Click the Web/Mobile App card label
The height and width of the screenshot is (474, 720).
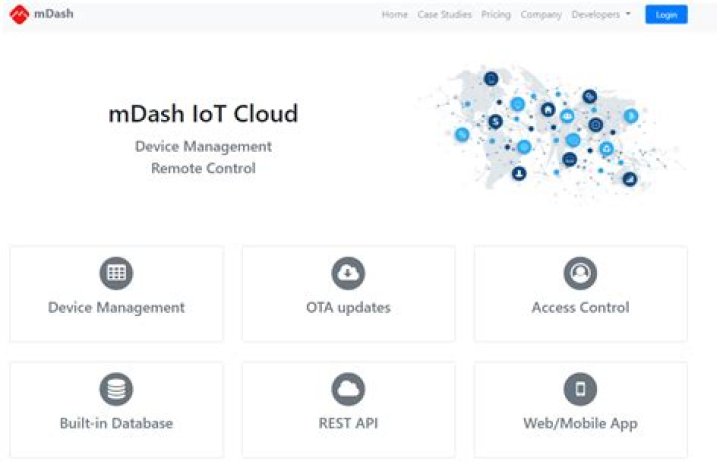(580, 423)
